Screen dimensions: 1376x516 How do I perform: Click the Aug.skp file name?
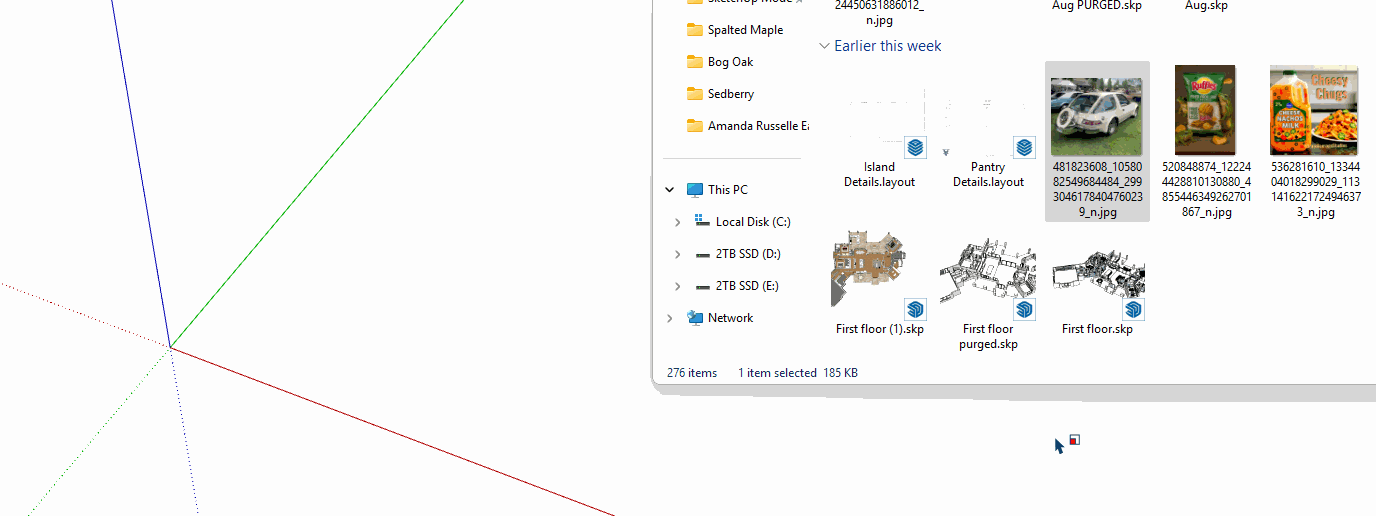[x=1206, y=6]
